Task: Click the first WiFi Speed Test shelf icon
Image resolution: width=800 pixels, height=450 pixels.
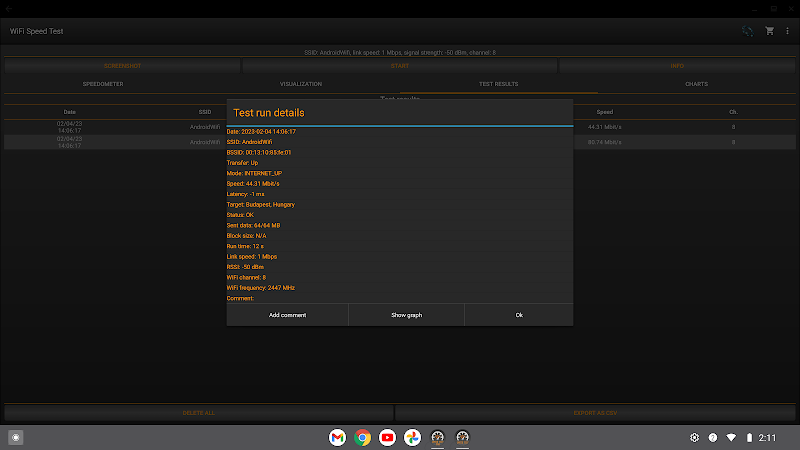Action: point(438,438)
